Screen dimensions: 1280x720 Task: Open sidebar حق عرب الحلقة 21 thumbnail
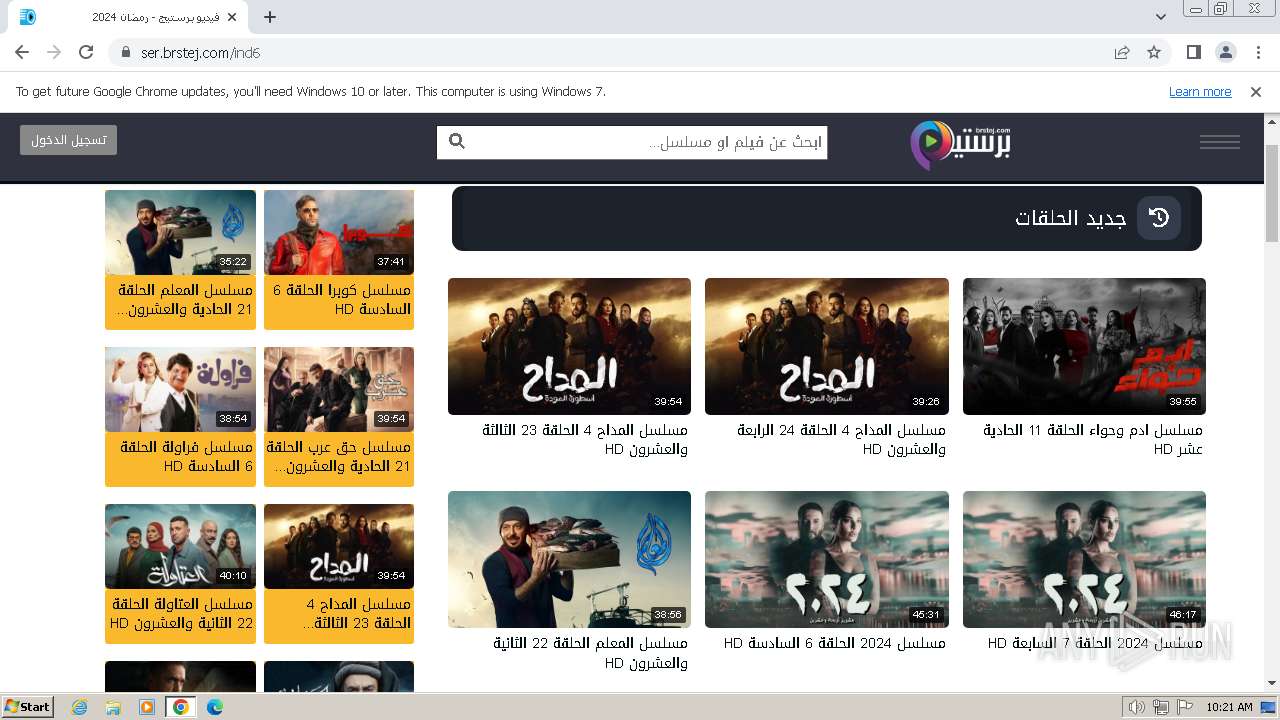point(339,389)
